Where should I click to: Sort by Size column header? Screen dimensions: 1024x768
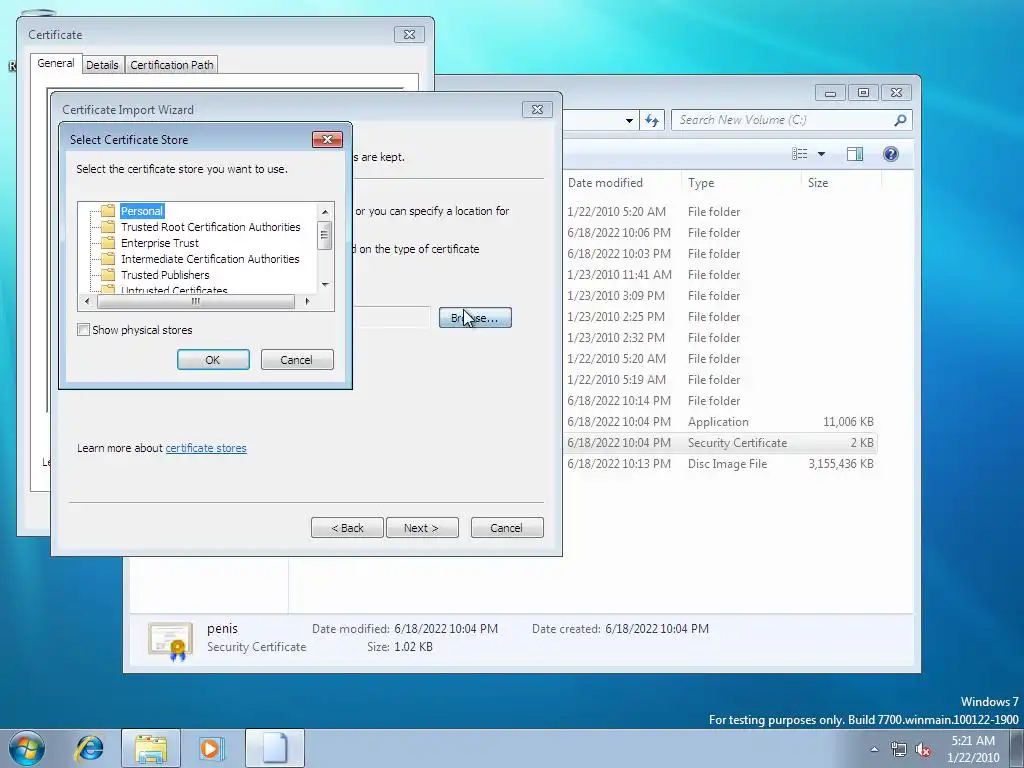841,183
